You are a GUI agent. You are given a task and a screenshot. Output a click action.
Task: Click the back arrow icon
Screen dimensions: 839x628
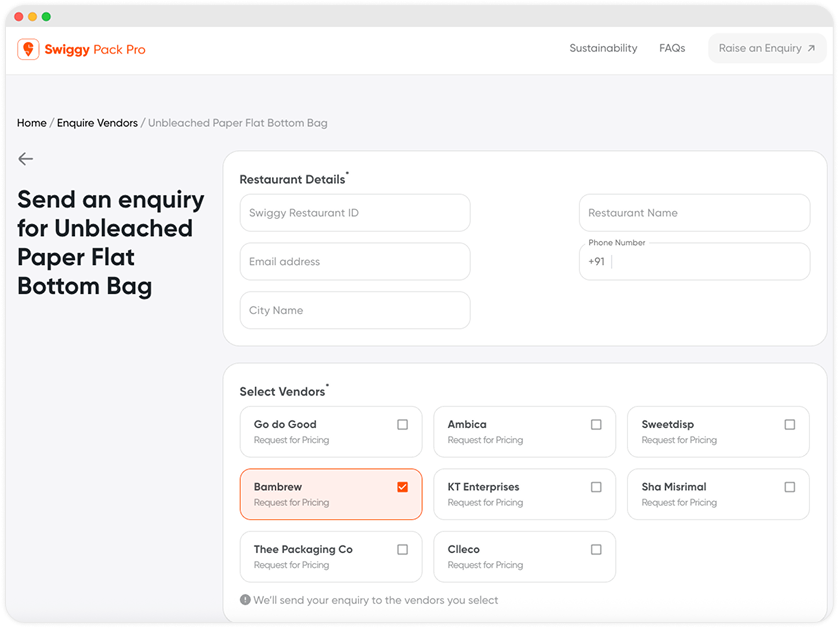[x=26, y=159]
